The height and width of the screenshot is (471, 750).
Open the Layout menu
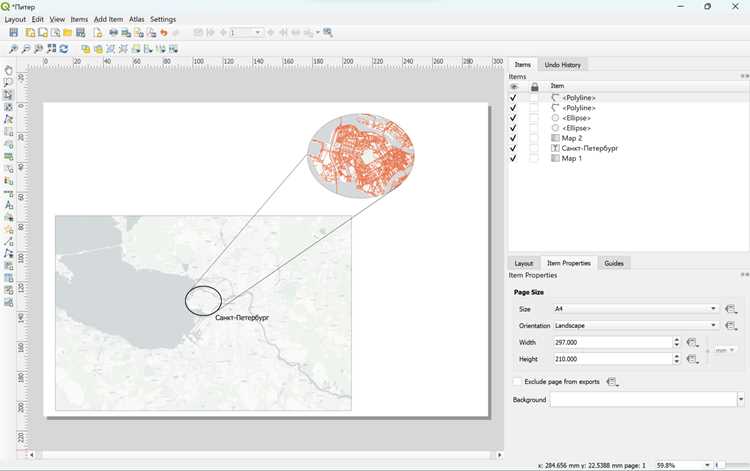[15, 19]
